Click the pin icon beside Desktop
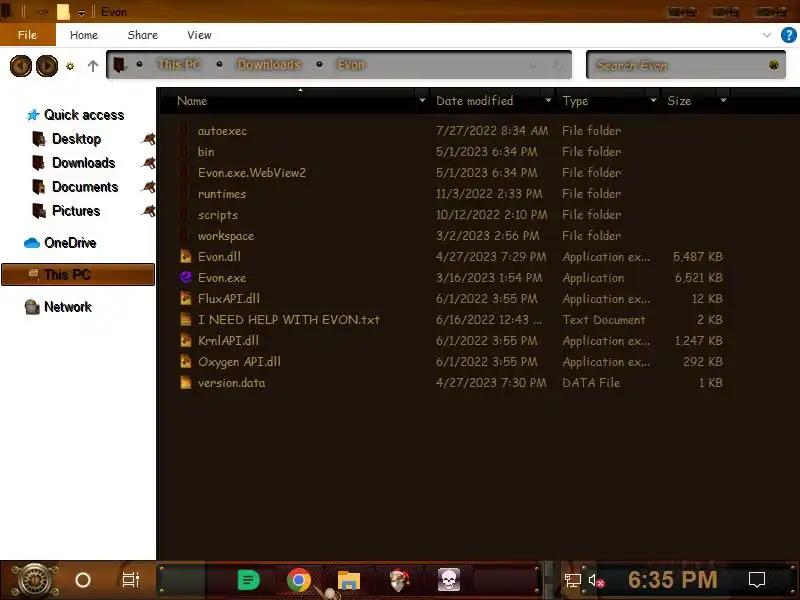800x600 pixels. point(148,139)
